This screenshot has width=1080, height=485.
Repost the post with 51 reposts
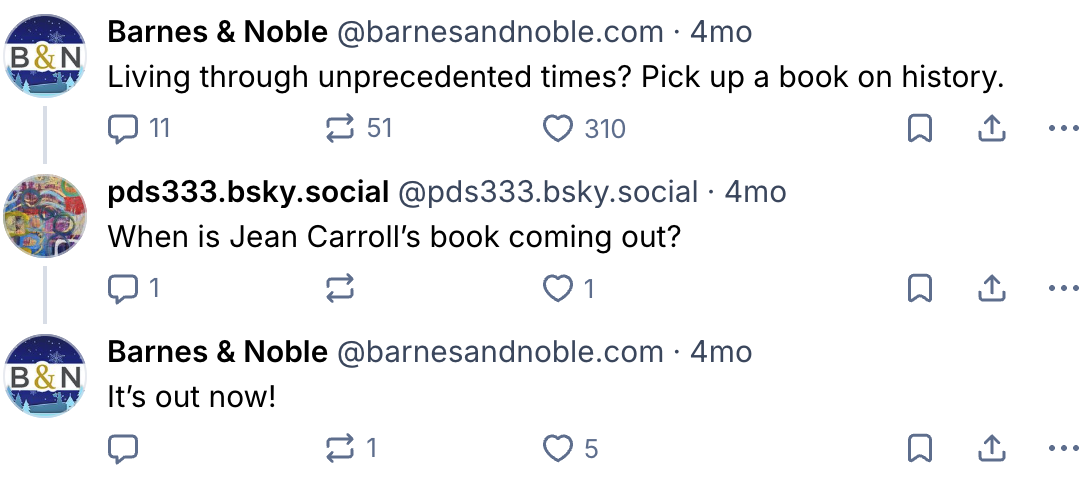pyautogui.click(x=342, y=129)
